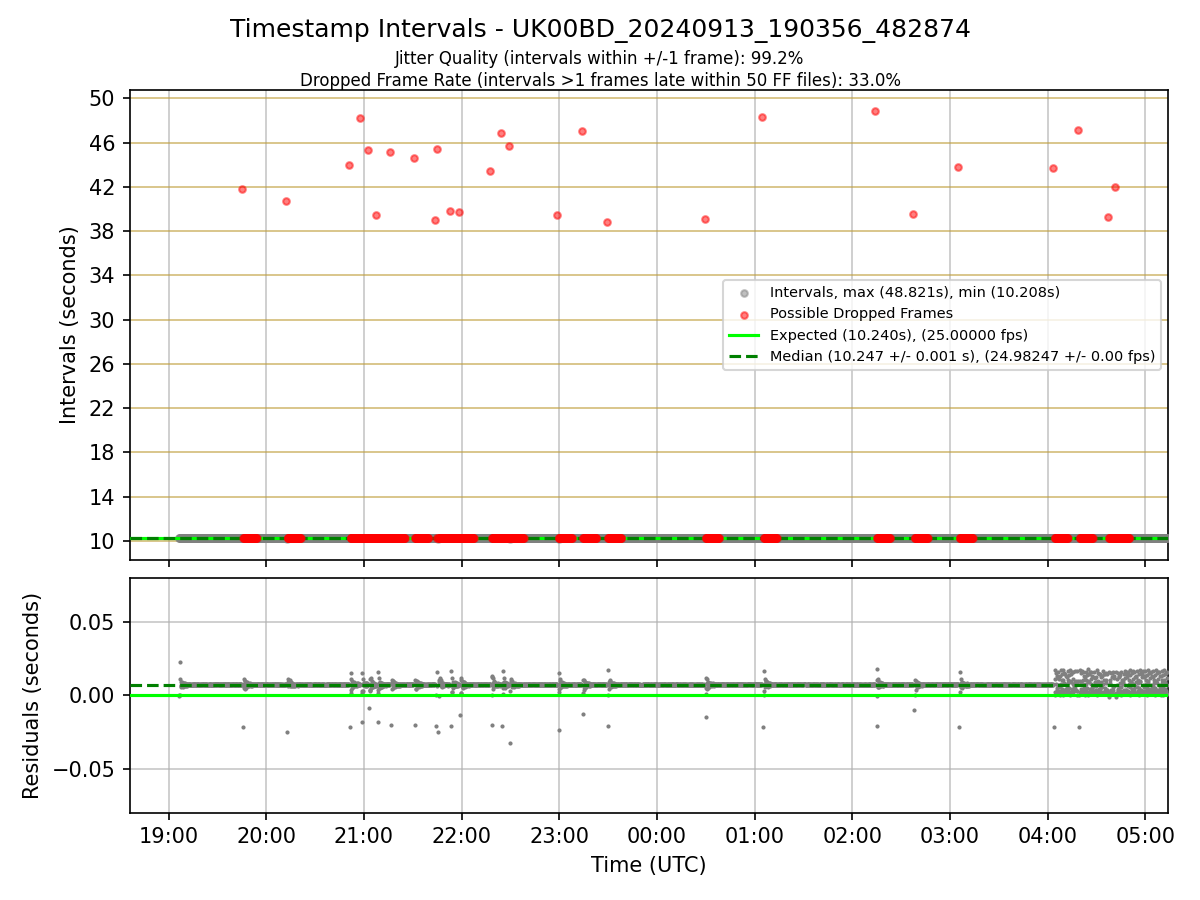
Task: Click the 'Time (UTC)' x-axis label
Action: click(648, 865)
